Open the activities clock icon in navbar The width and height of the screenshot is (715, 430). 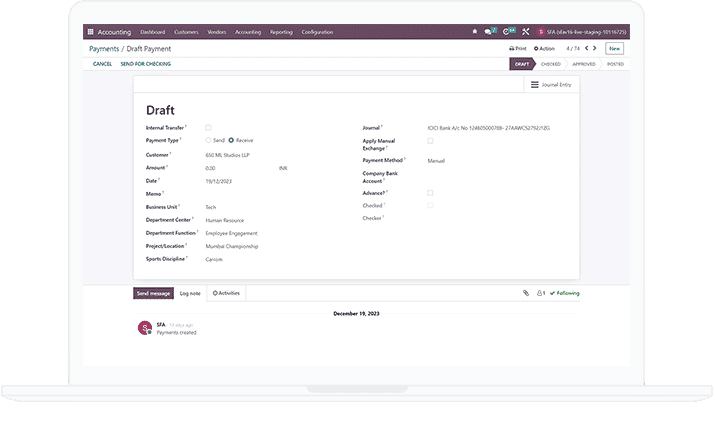point(509,32)
